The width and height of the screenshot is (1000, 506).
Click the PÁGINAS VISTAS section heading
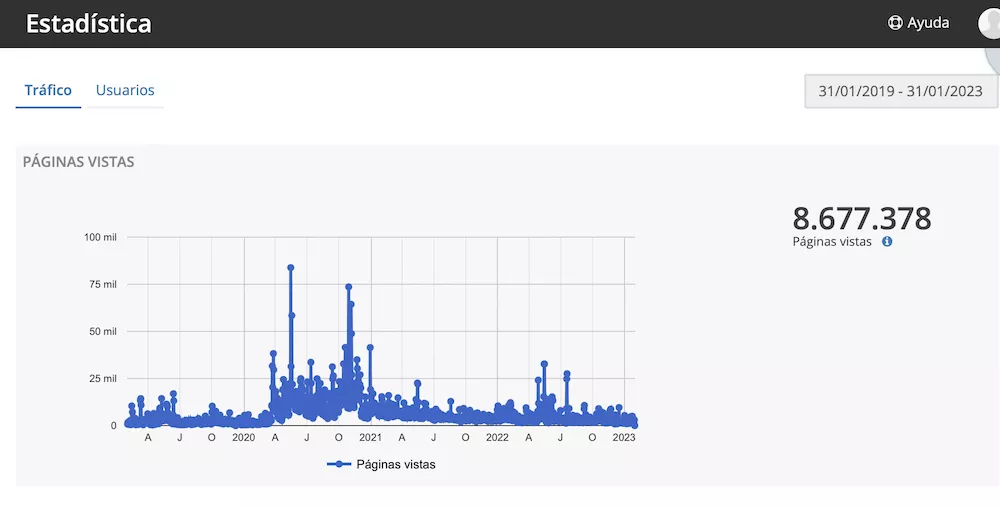tap(78, 162)
